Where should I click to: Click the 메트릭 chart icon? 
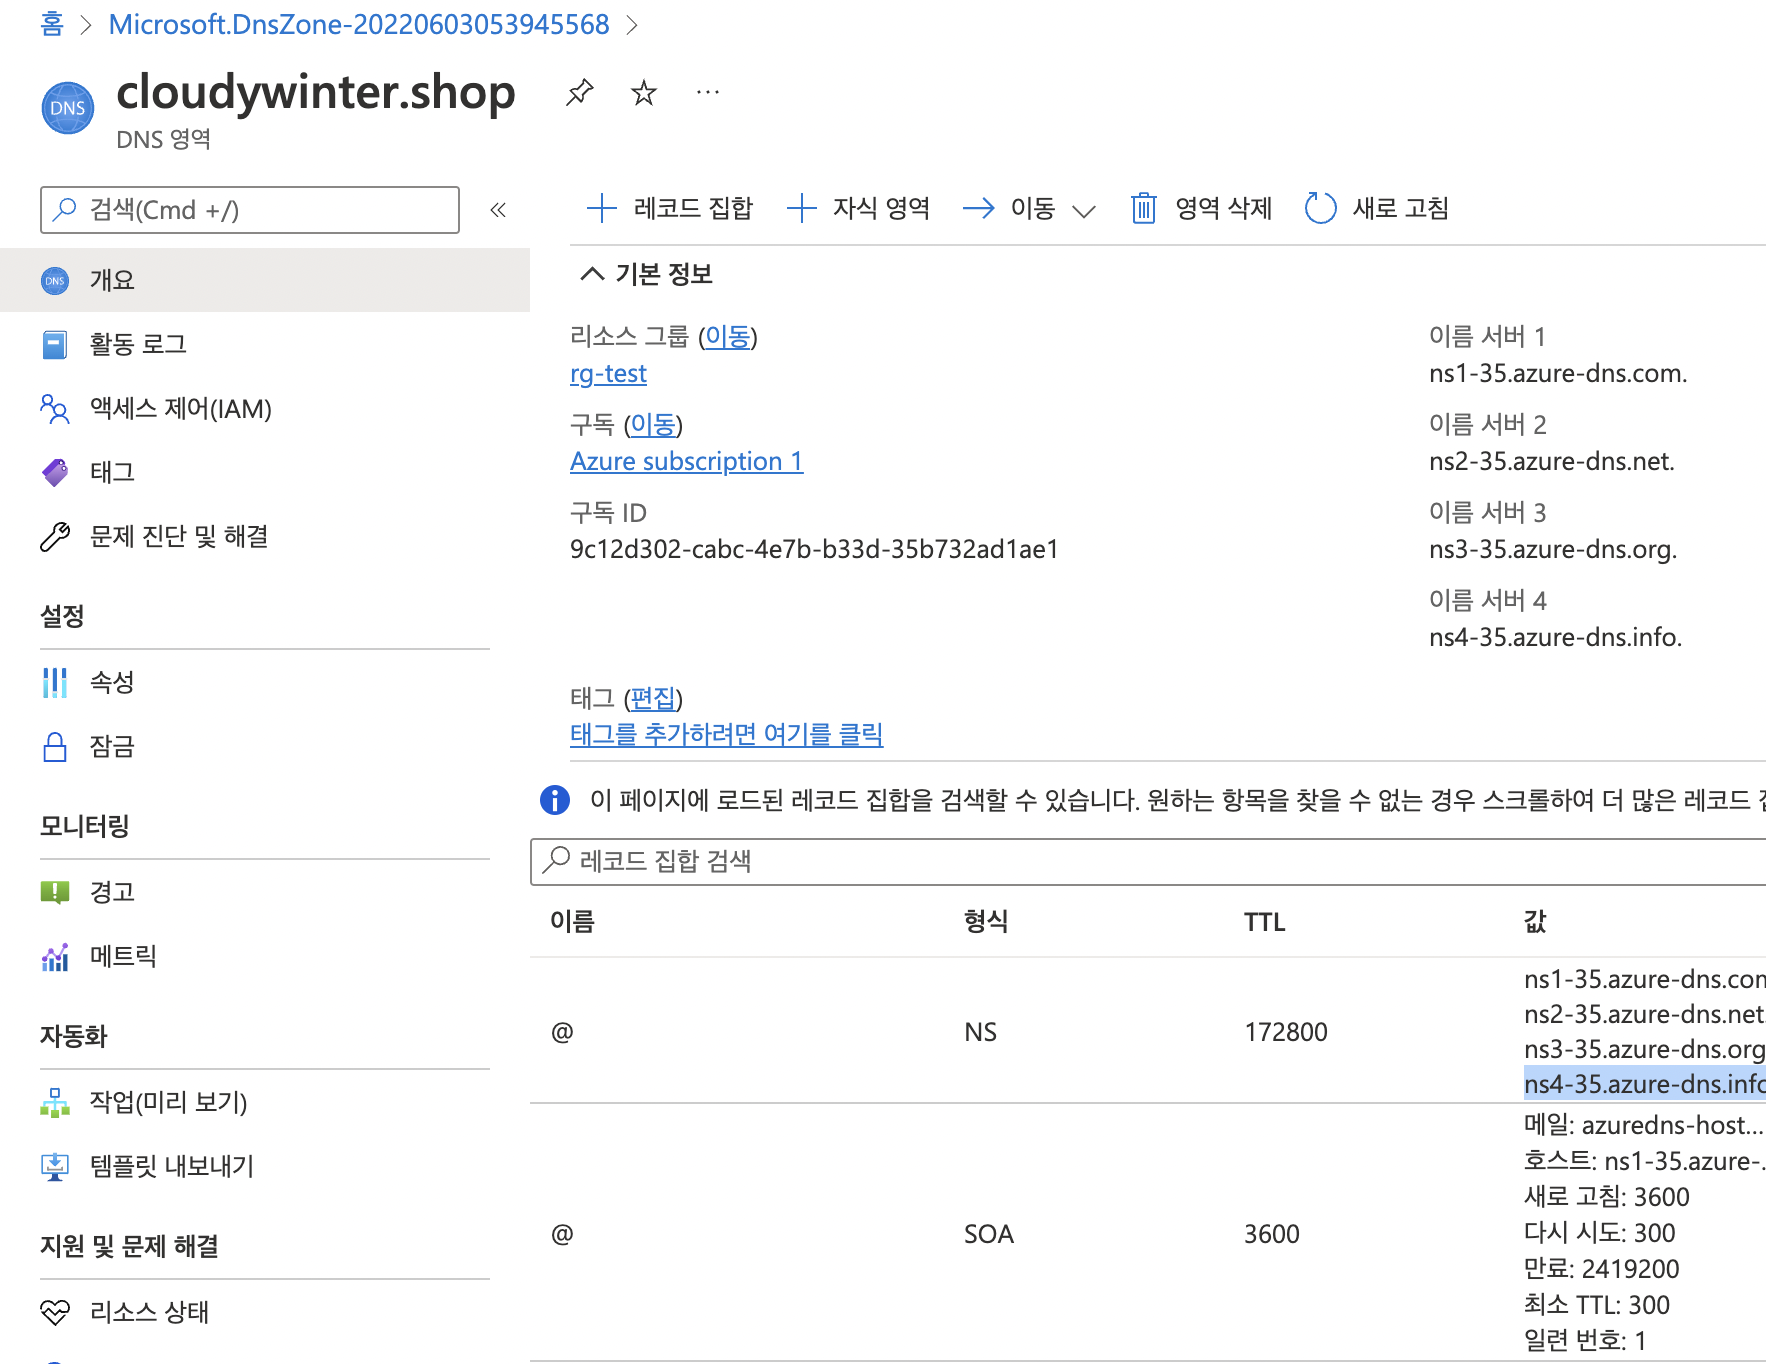tap(55, 957)
